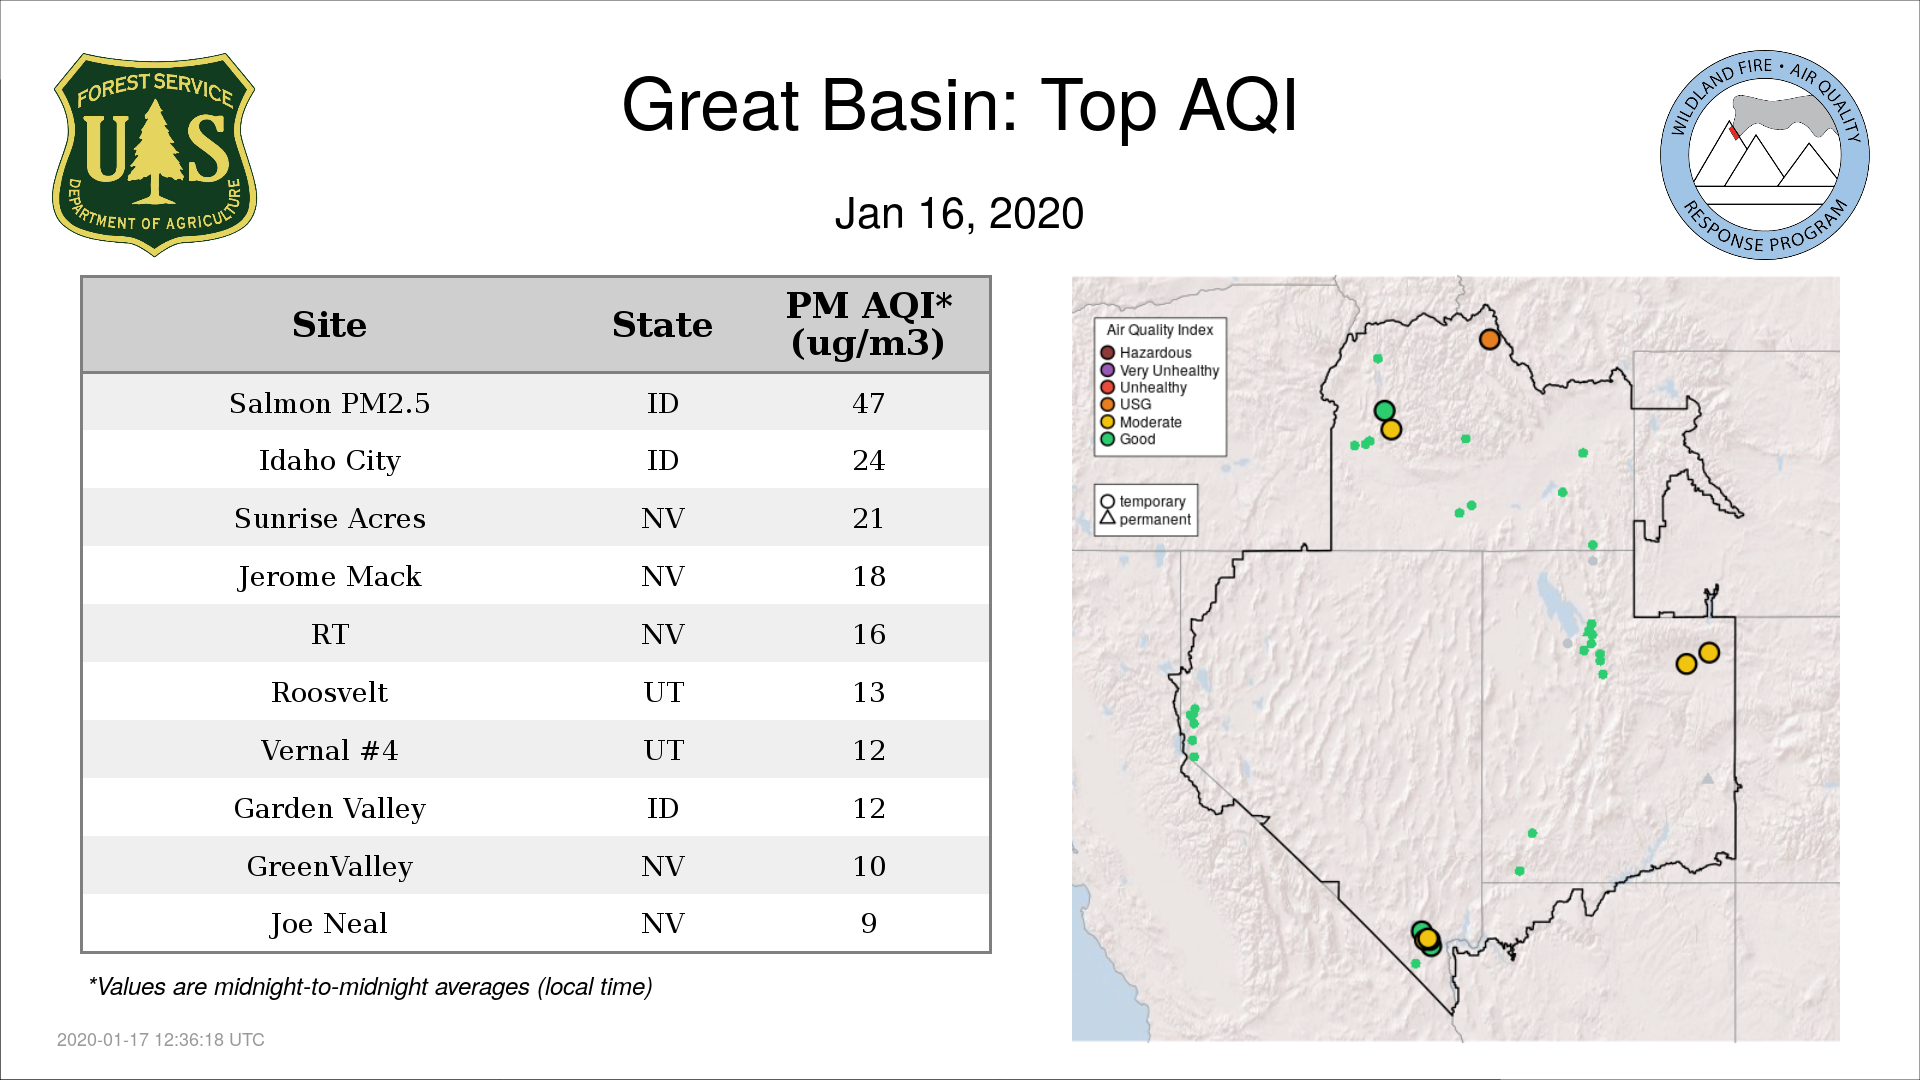Select the 'Garden Valley' site cell
Viewport: 1920px width, 1080px height.
click(329, 809)
